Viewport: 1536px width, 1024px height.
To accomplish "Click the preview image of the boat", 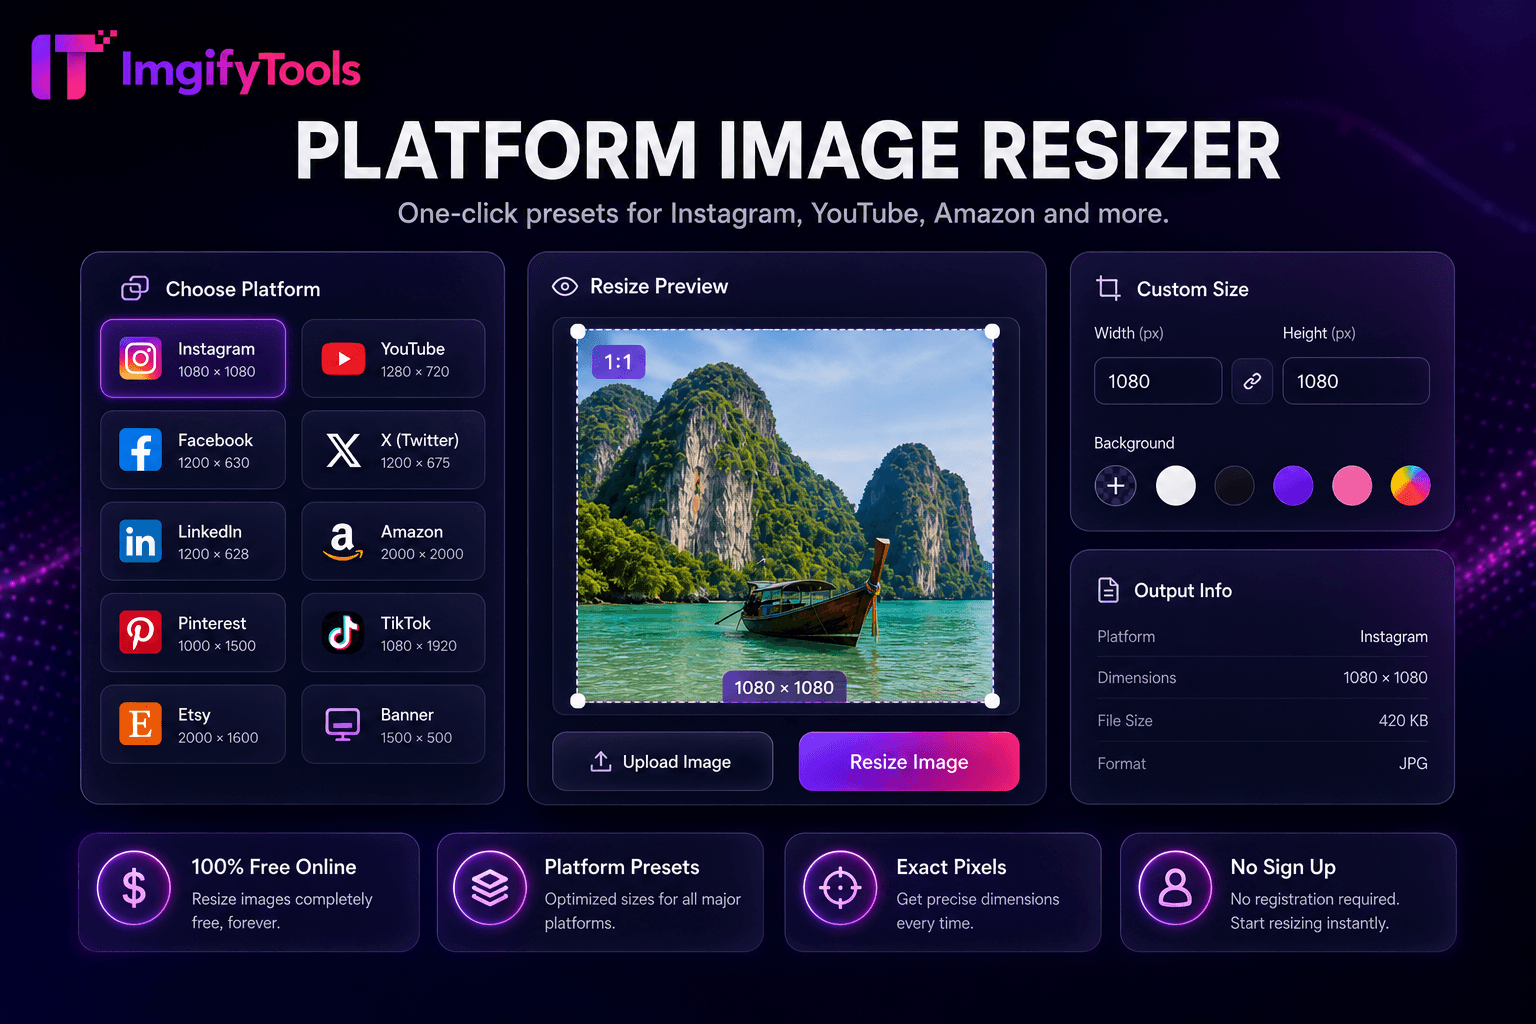I will (x=785, y=516).
